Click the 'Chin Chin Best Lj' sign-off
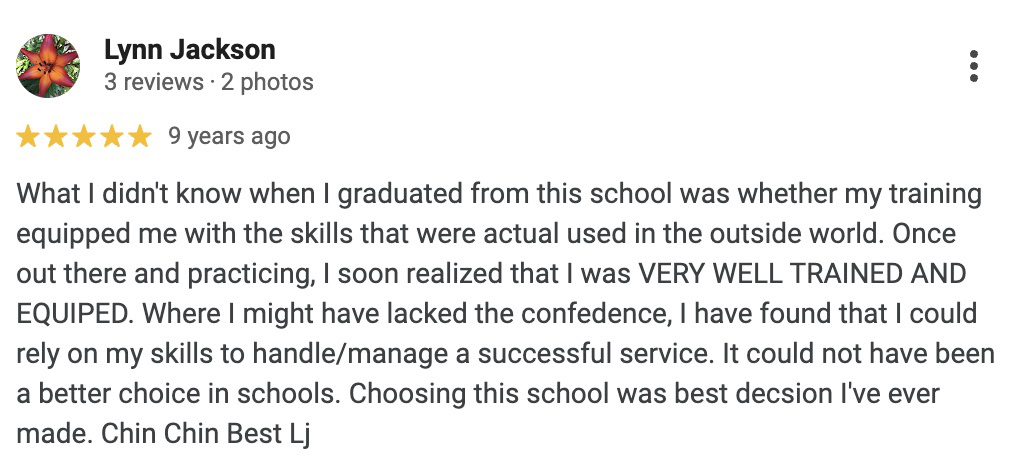This screenshot has height=476, width=1020. [206, 434]
